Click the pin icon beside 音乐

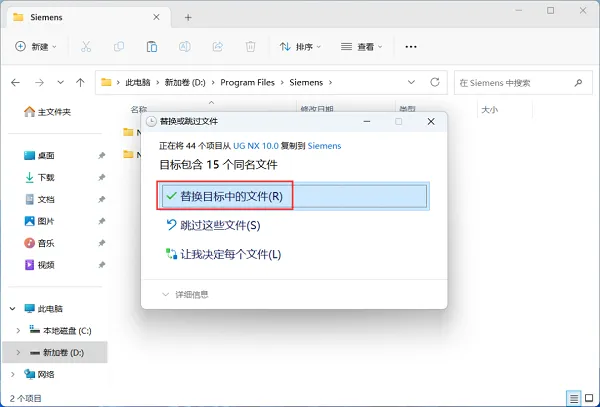(101, 243)
